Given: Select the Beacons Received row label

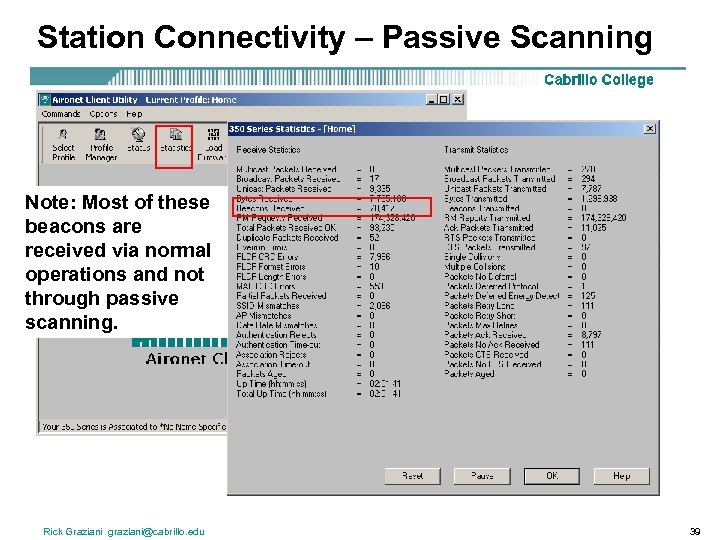Looking at the screenshot, I should point(270,208).
